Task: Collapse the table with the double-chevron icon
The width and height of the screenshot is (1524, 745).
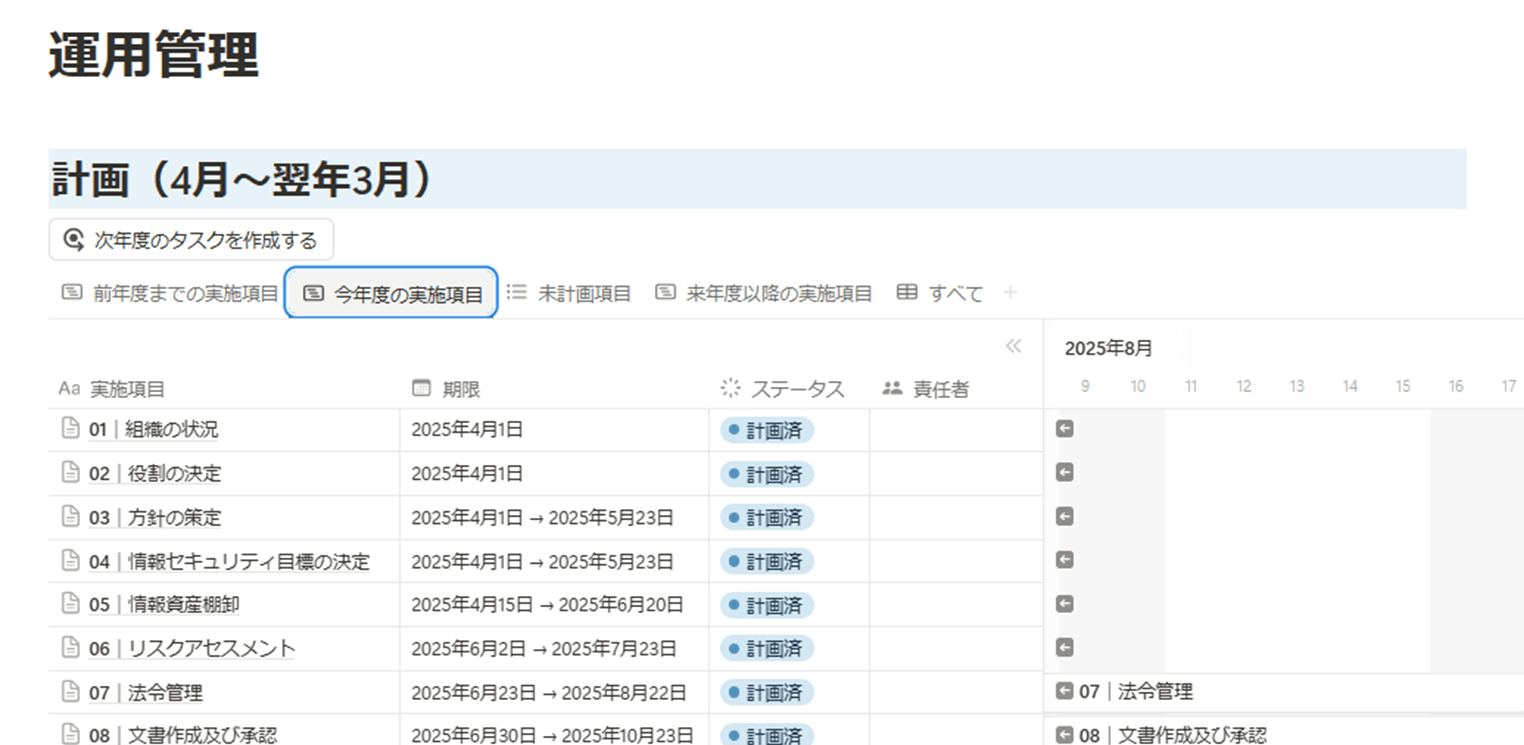Action: 1013,346
